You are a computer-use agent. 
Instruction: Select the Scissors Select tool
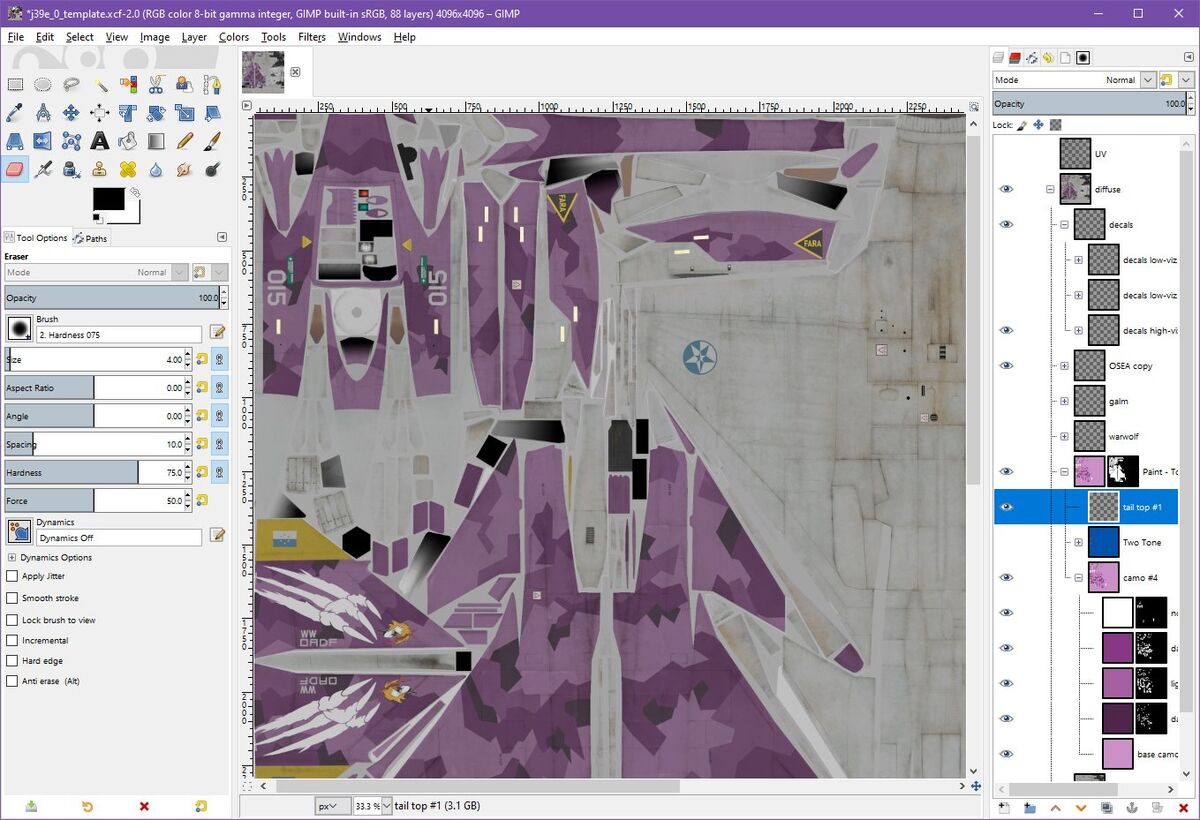(156, 85)
